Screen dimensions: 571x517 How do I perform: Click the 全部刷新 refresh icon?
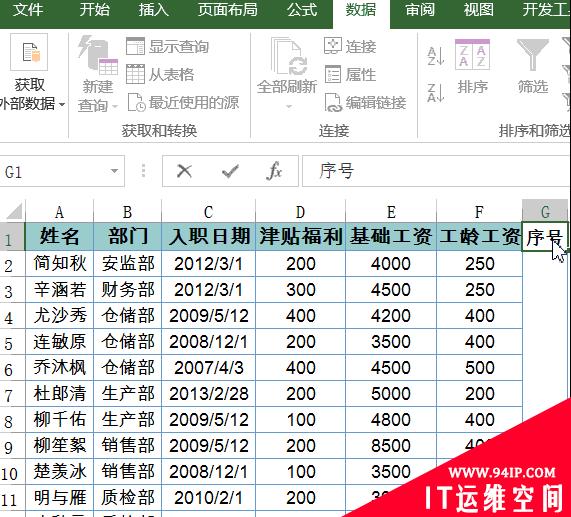tap(288, 56)
